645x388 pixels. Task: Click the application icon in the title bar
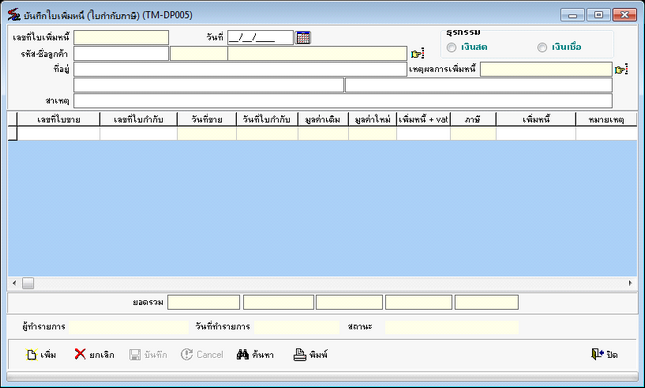tap(14, 15)
